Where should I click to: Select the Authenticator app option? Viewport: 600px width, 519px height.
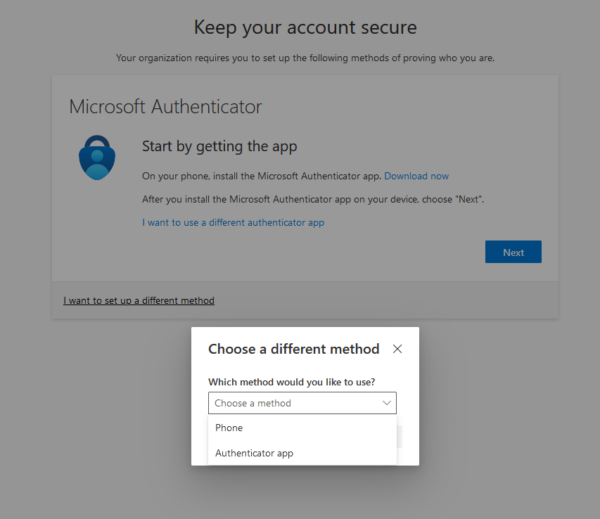point(302,453)
